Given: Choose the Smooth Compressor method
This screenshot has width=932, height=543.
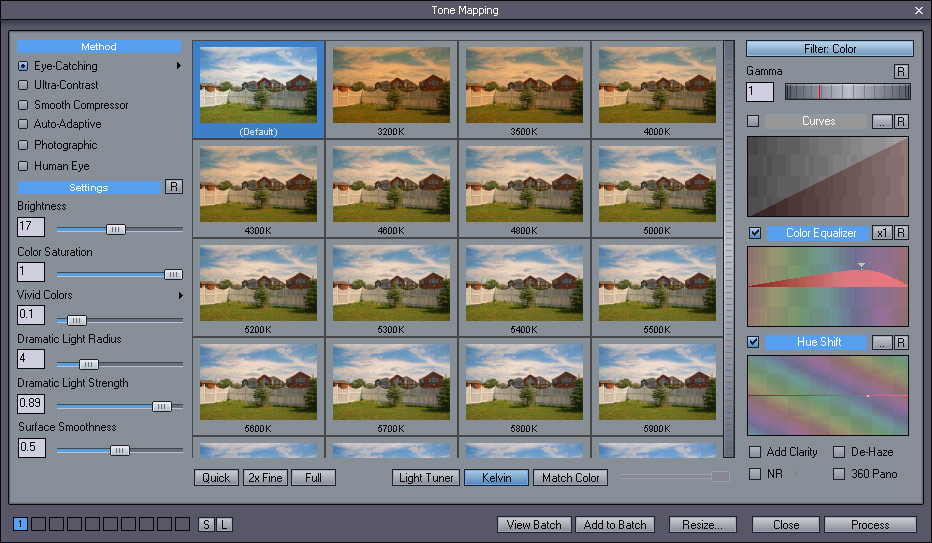Looking at the screenshot, I should [23, 105].
